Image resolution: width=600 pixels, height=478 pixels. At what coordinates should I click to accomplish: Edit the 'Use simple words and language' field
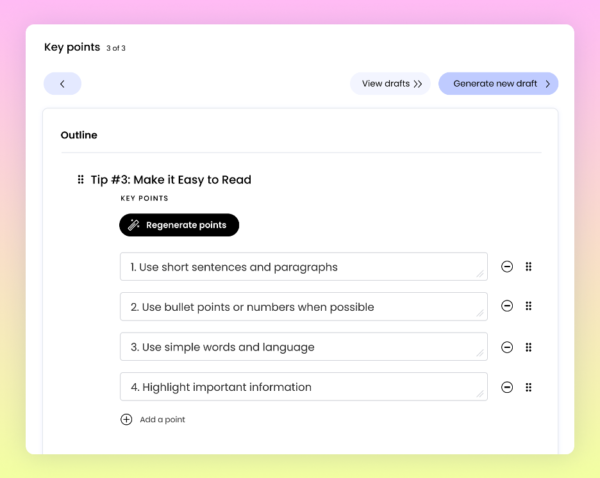[304, 347]
